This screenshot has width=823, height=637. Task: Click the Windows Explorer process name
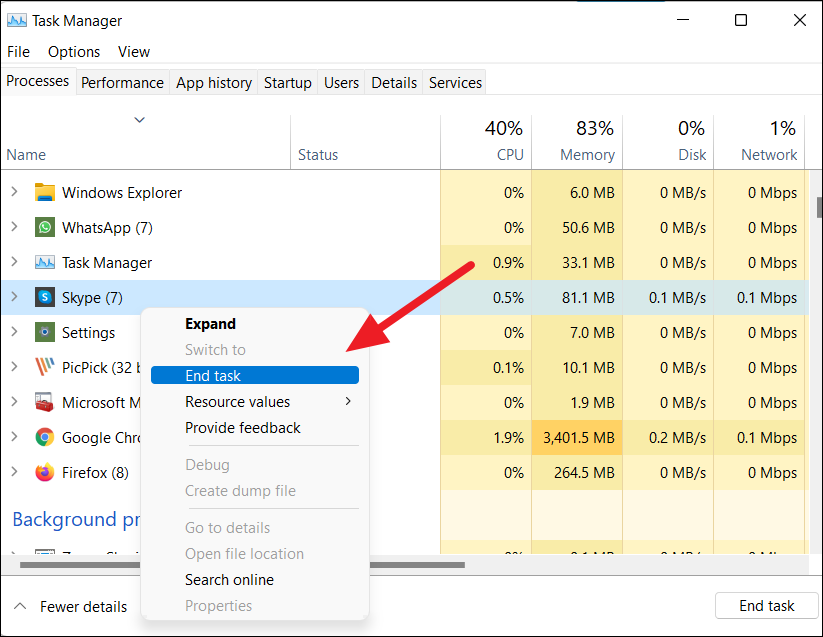(122, 193)
